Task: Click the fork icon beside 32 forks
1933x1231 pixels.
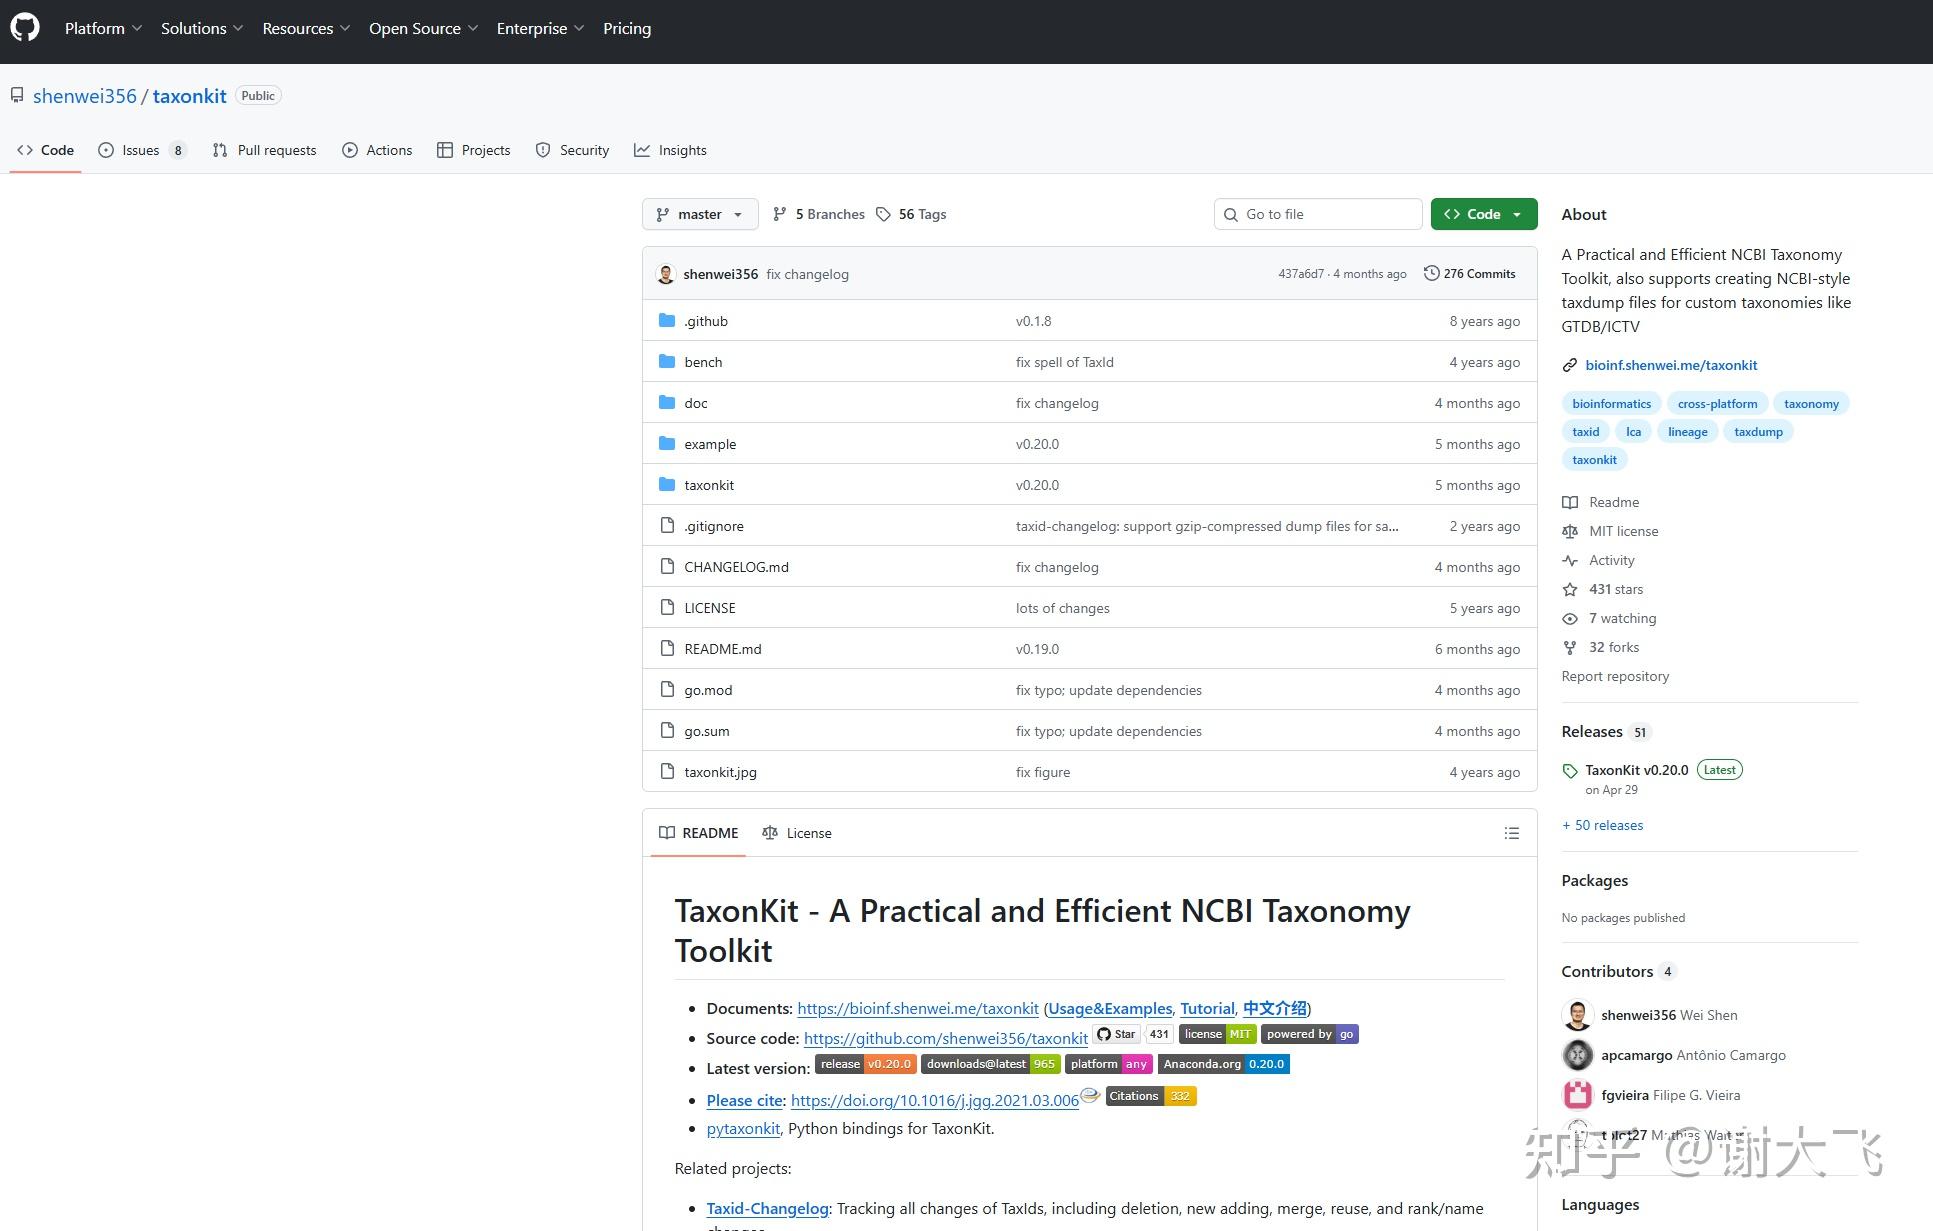Action: 1570,647
